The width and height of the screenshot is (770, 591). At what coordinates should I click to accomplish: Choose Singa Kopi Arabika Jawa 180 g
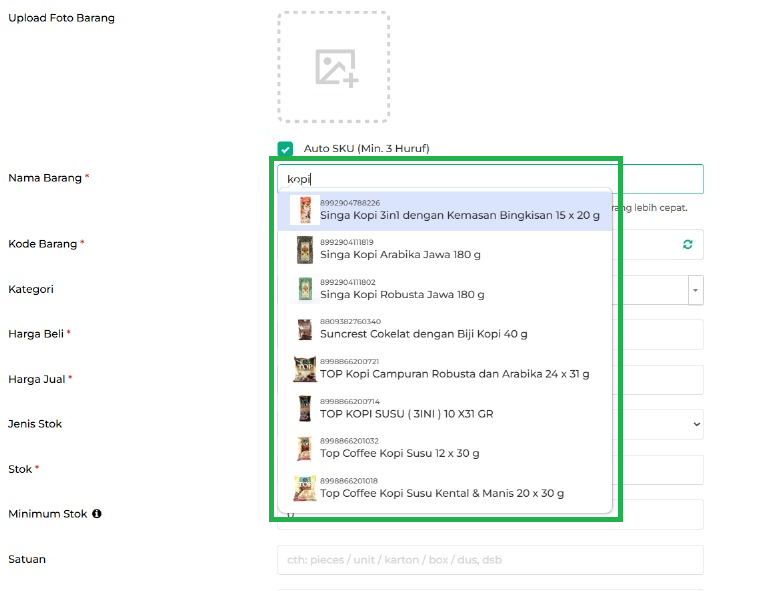tap(445, 250)
